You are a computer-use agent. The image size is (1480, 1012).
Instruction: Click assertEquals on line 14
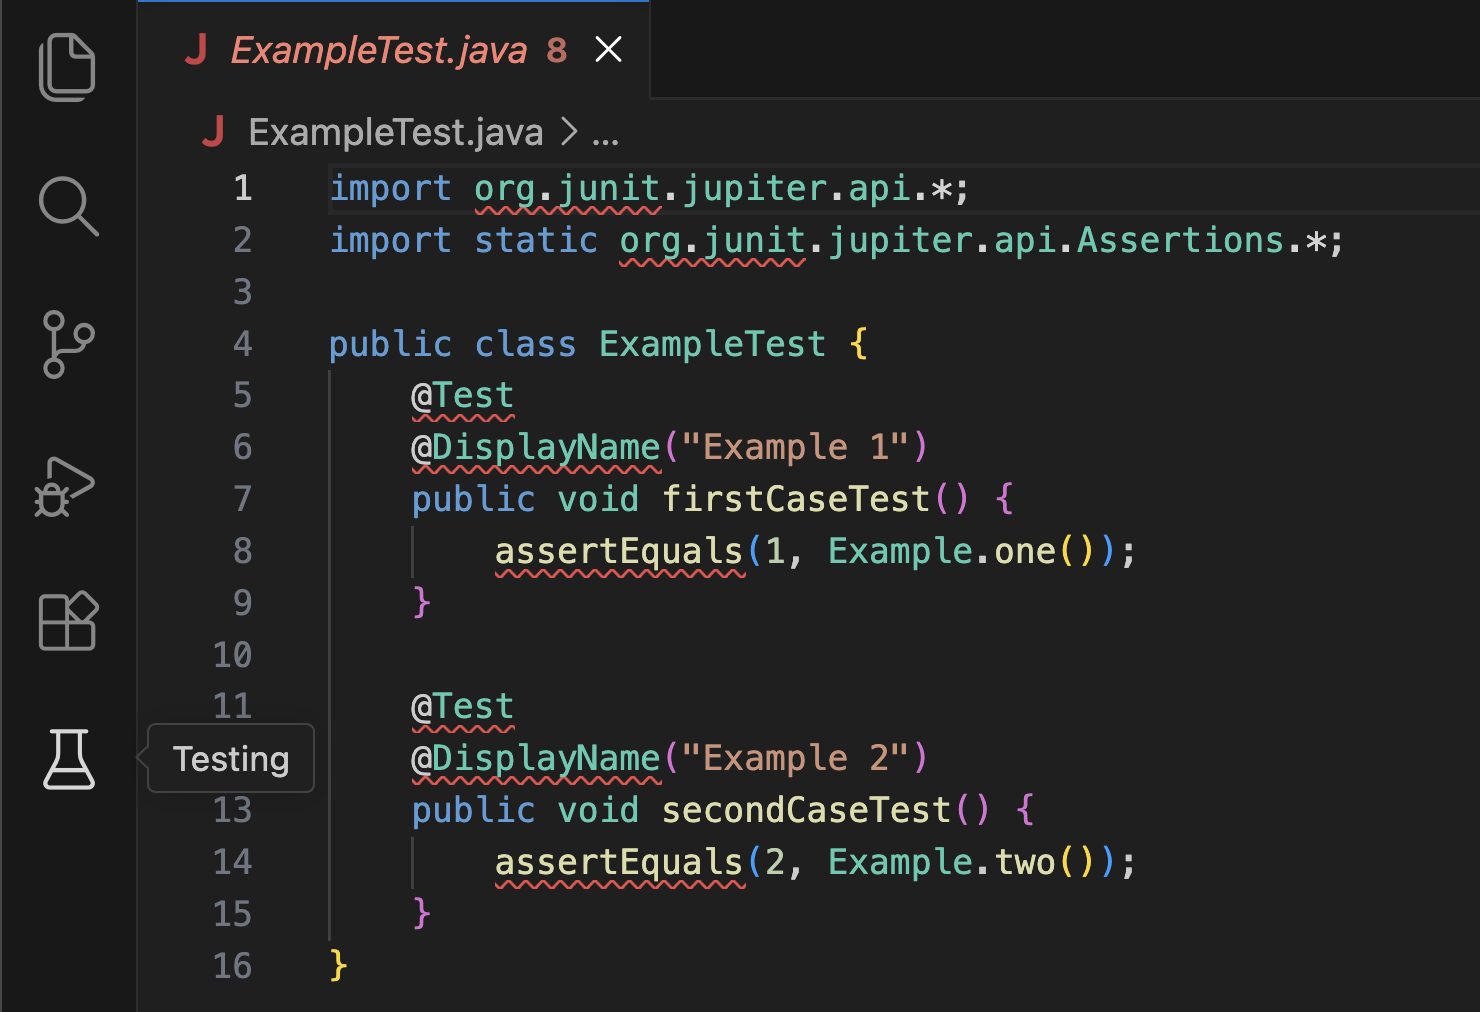[x=619, y=862]
